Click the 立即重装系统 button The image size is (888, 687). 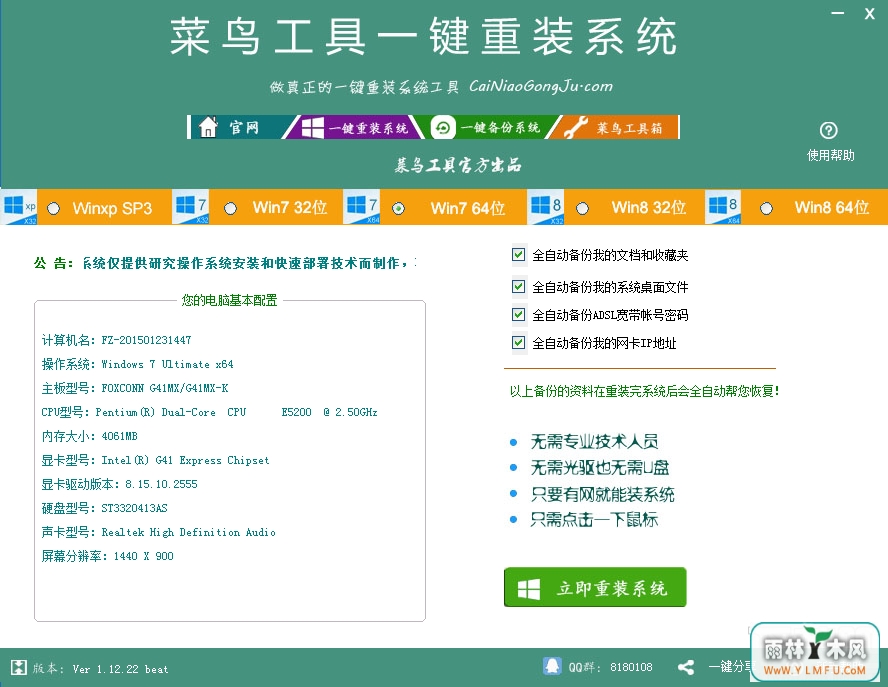[x=595, y=587]
